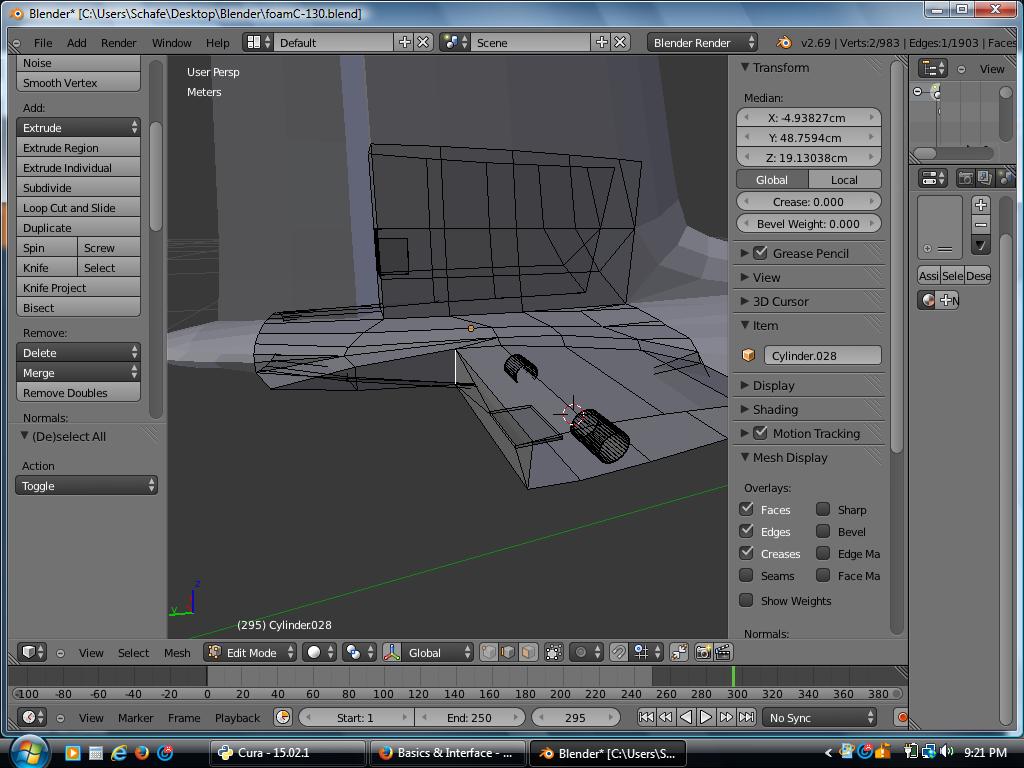1024x768 pixels.
Task: Open the scene browse icon
Action: 455,42
